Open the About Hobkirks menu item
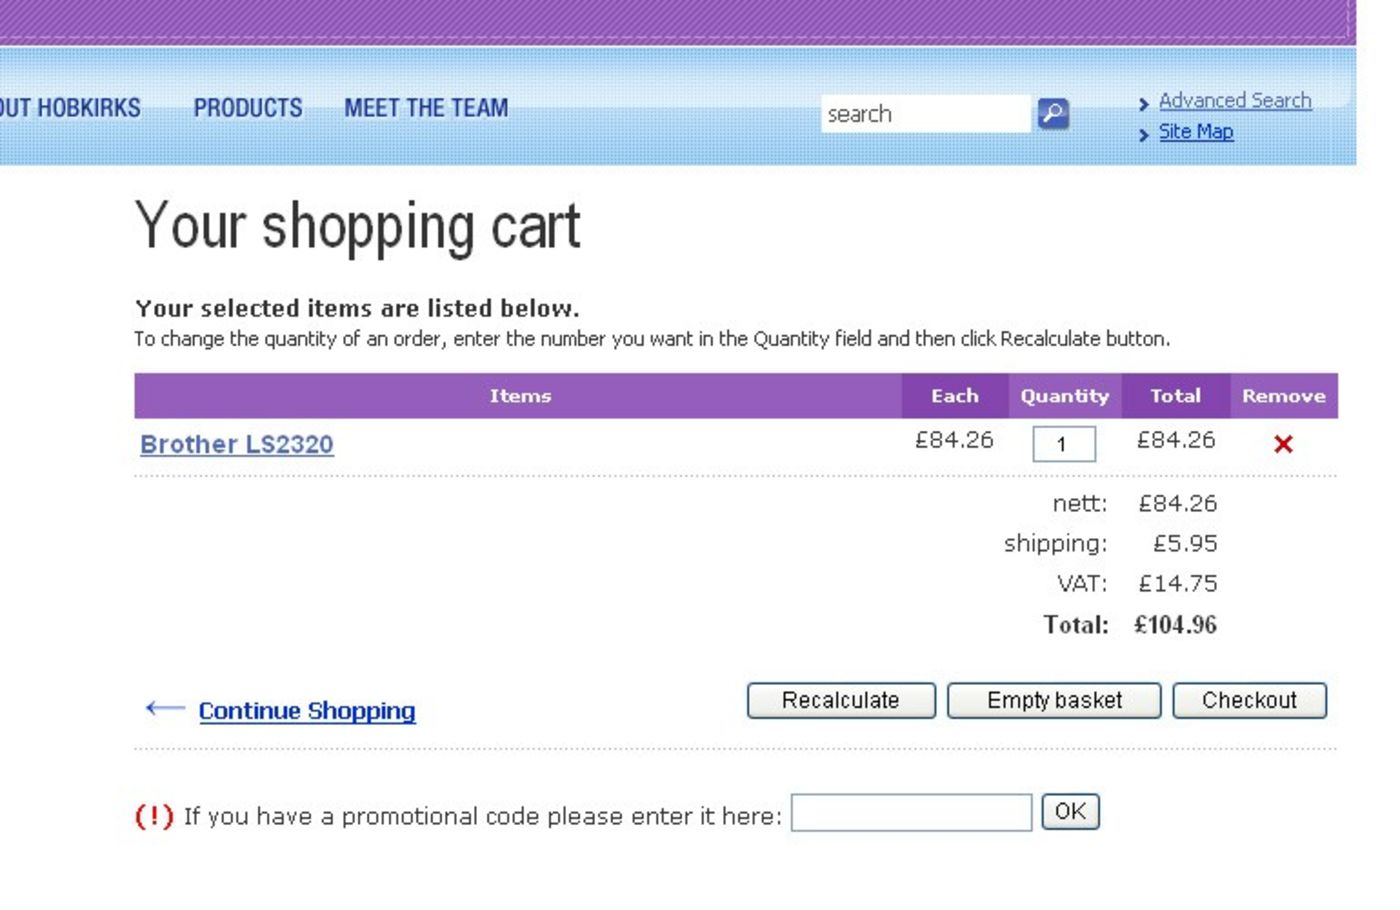This screenshot has width=1400, height=910. click(x=70, y=108)
